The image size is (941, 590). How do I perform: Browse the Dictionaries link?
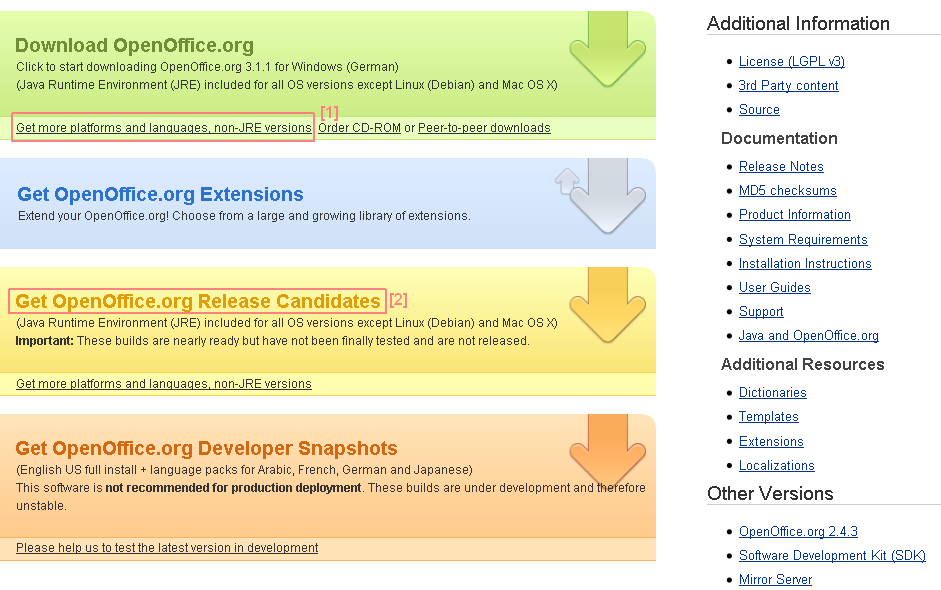772,393
